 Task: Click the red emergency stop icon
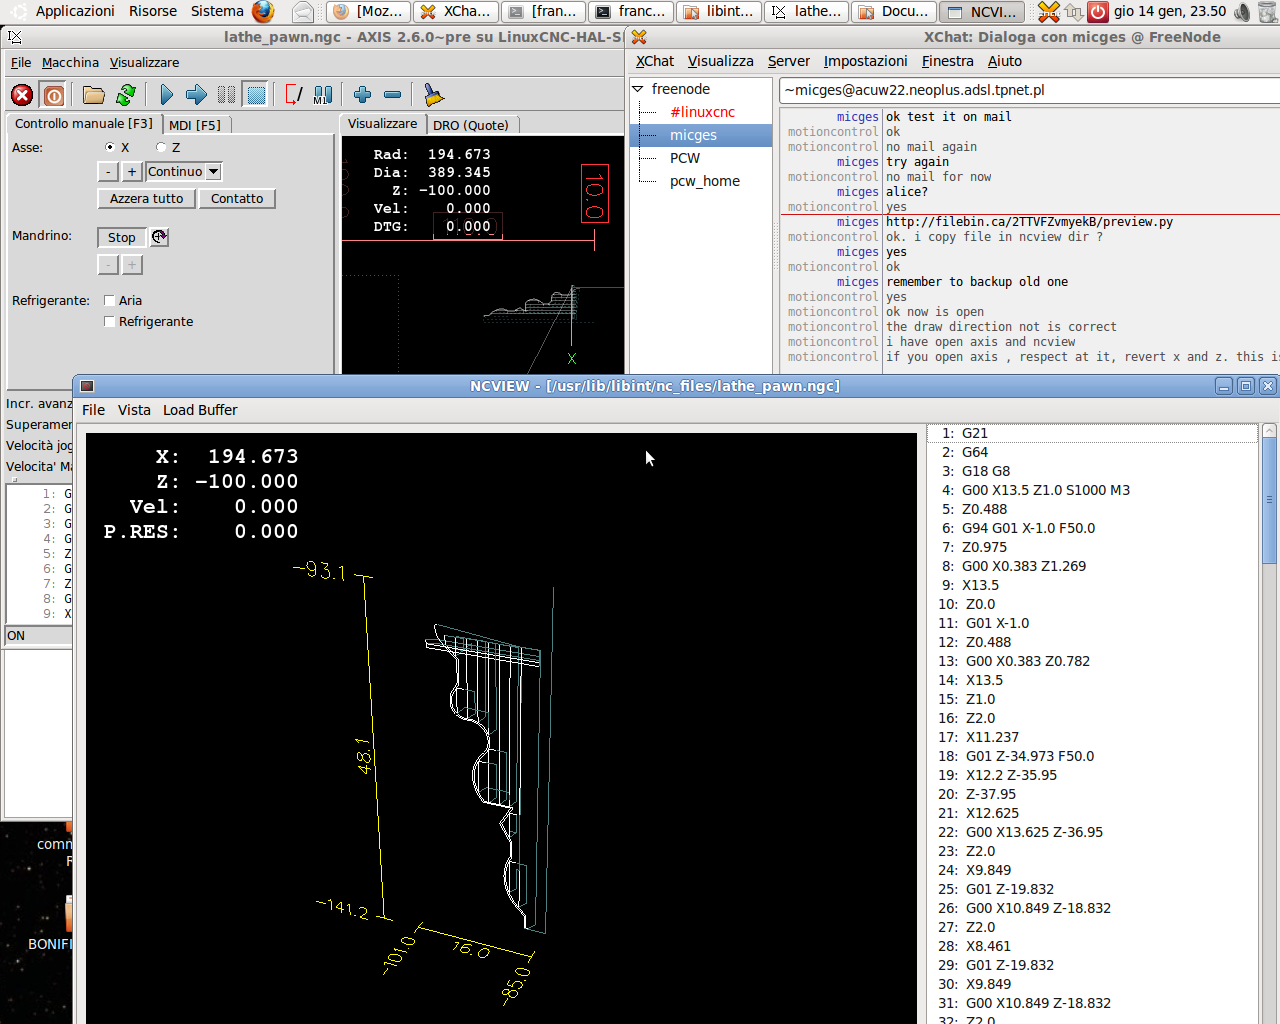coord(22,95)
